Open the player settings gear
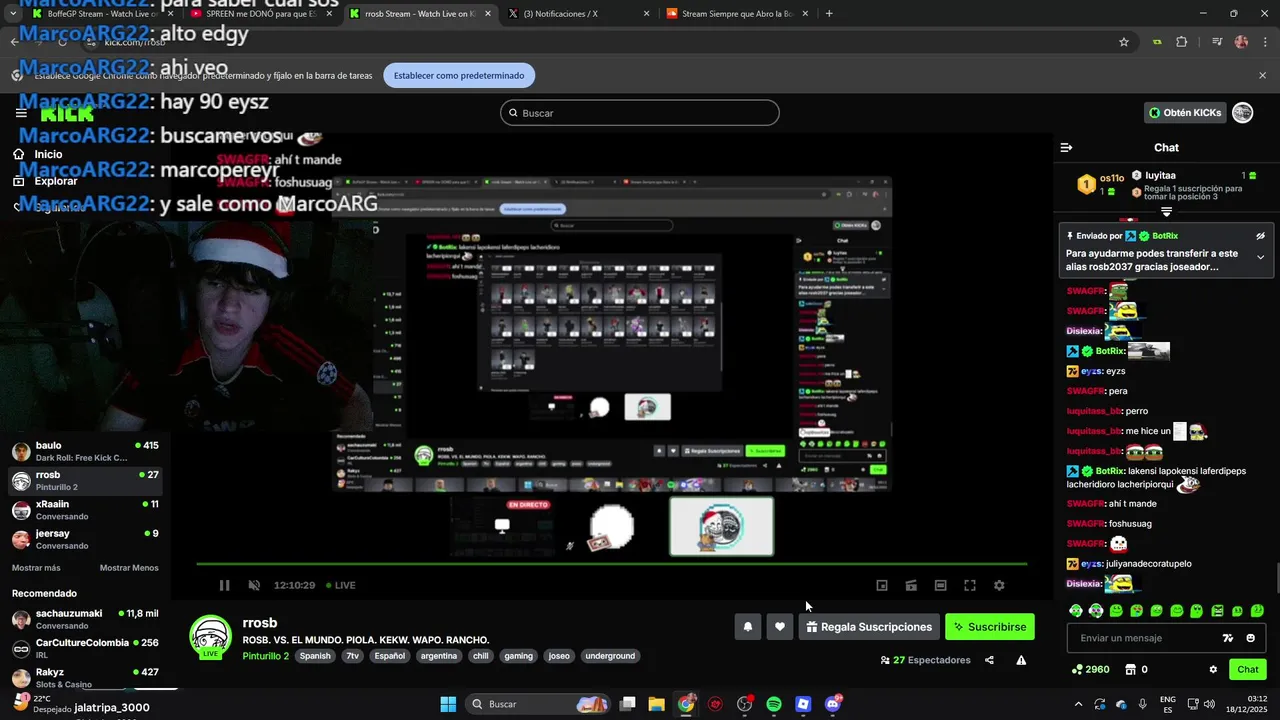 [x=998, y=585]
